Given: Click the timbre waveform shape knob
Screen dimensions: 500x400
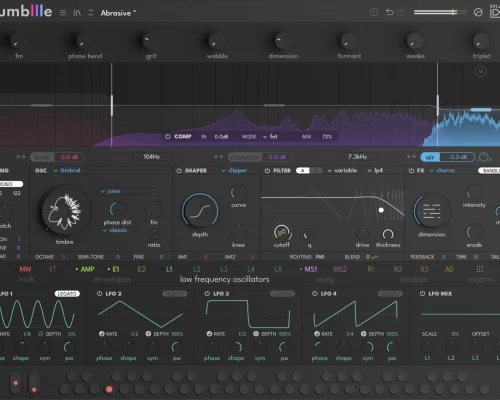Looking at the screenshot, I should 65,211.
